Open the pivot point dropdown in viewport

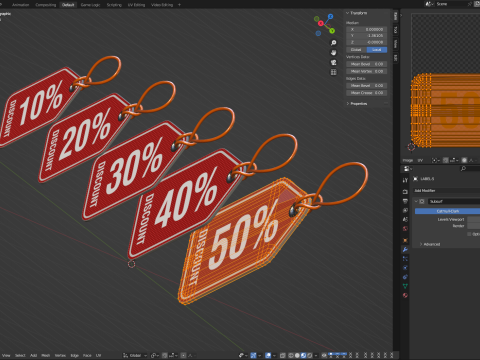click(154, 355)
